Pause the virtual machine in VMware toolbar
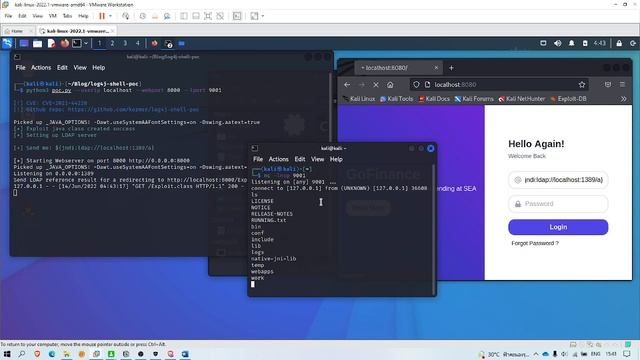 point(102,16)
